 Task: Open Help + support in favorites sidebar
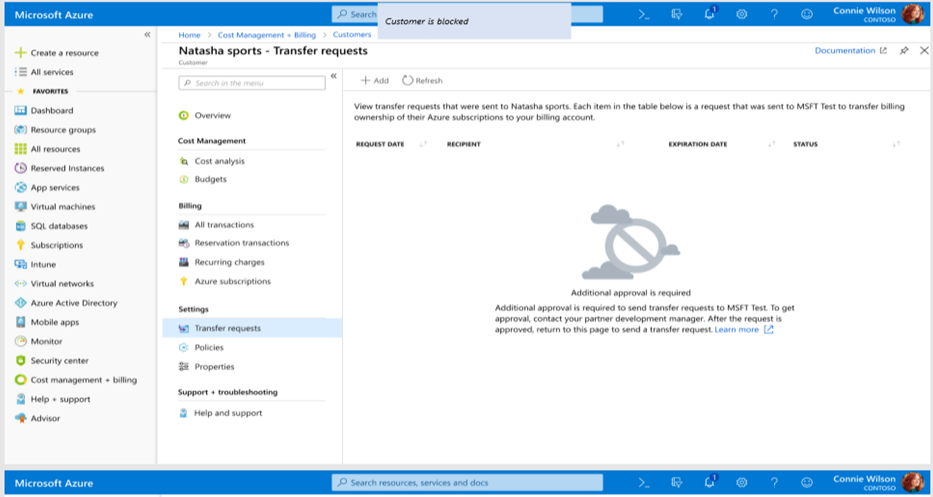[53, 399]
